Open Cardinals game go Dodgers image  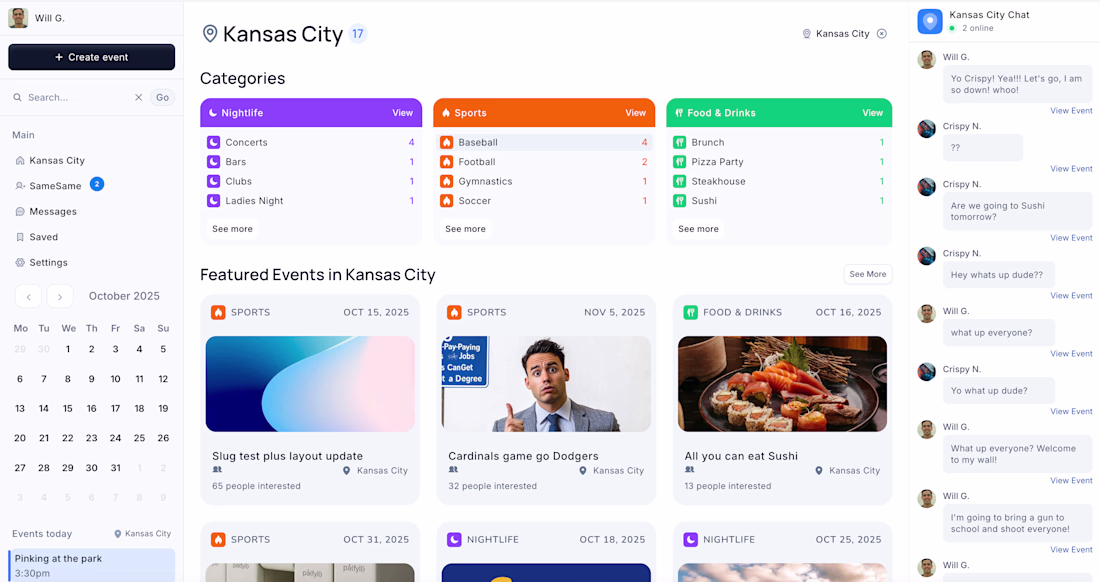click(x=546, y=384)
